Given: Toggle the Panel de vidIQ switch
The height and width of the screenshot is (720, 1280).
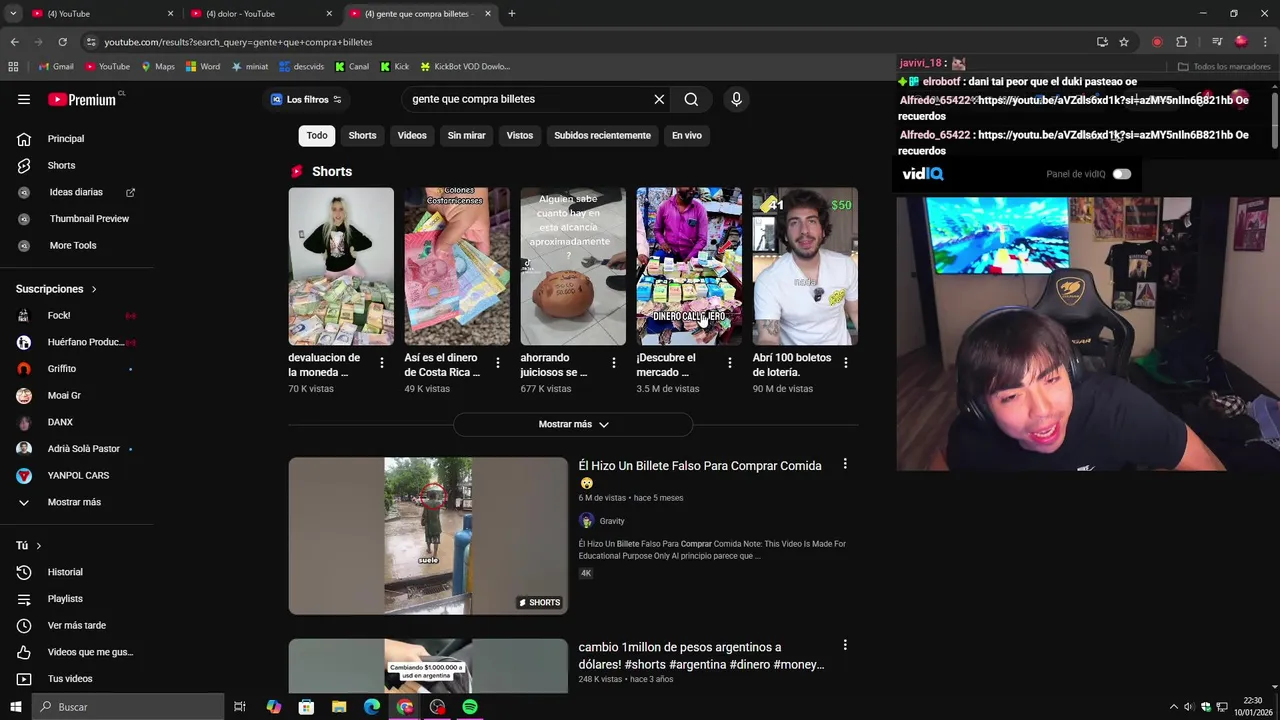Looking at the screenshot, I should [1122, 174].
